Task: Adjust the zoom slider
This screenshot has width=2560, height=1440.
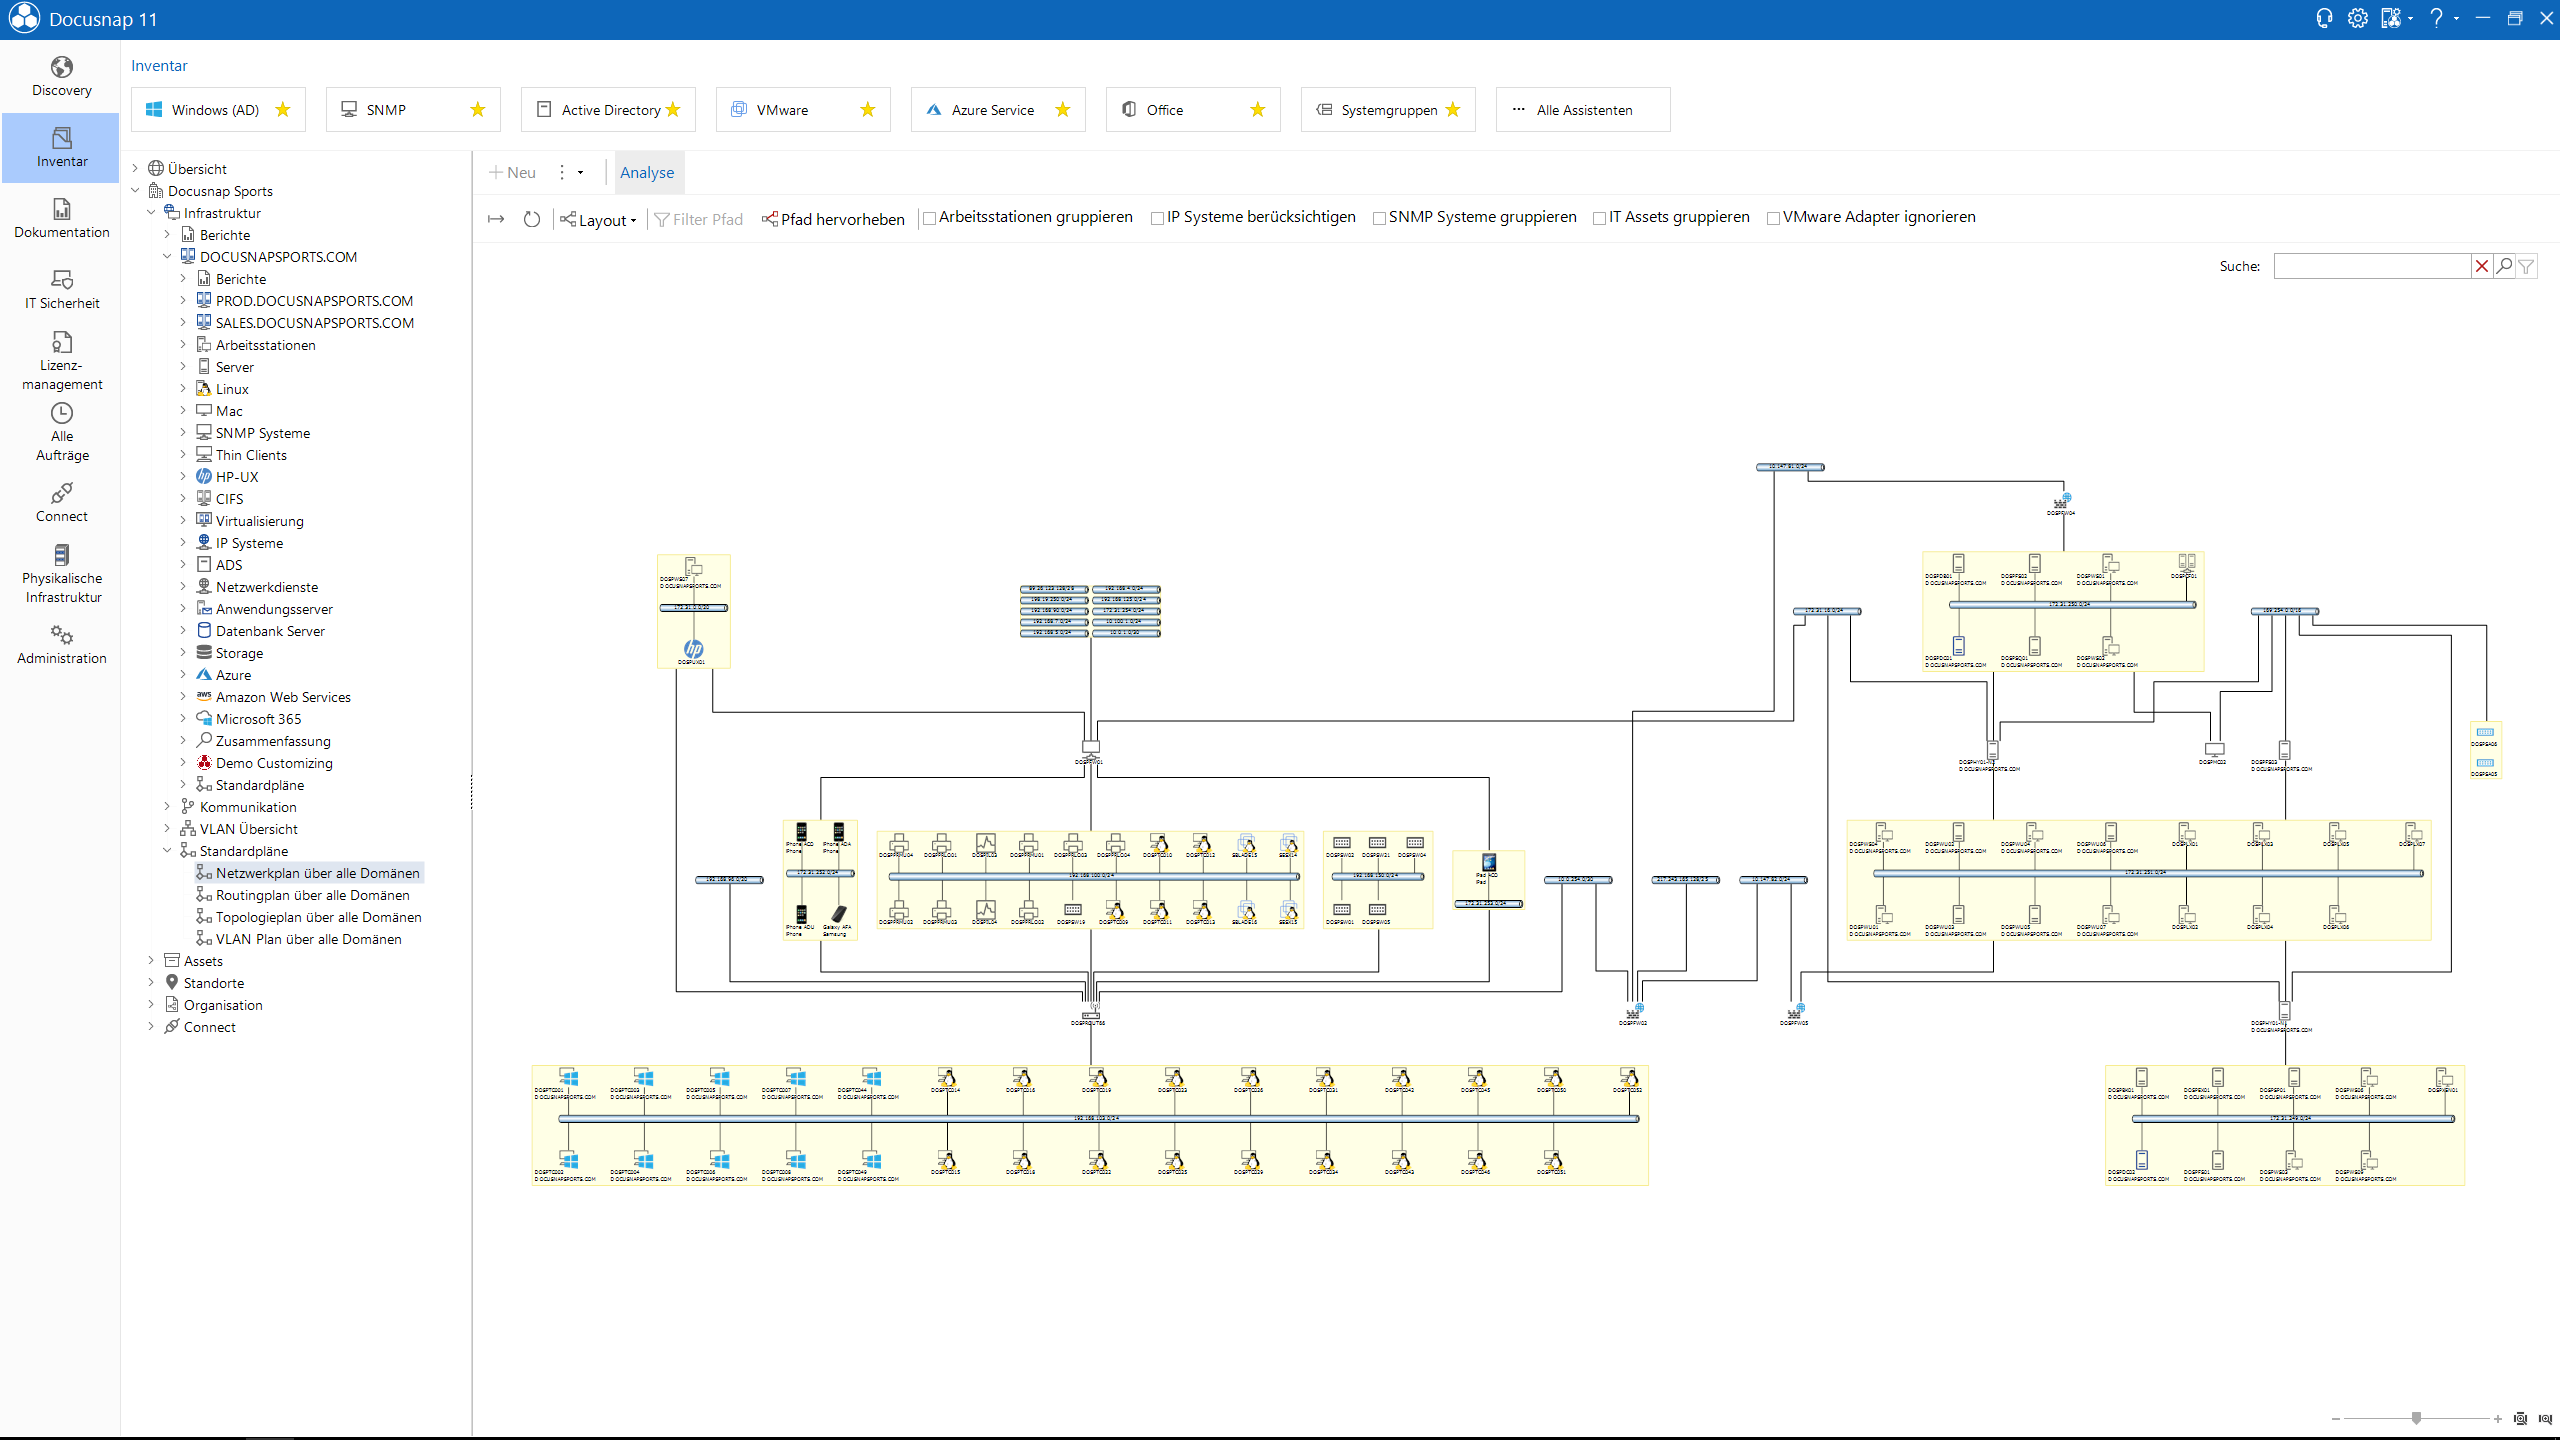Action: click(x=2415, y=1417)
